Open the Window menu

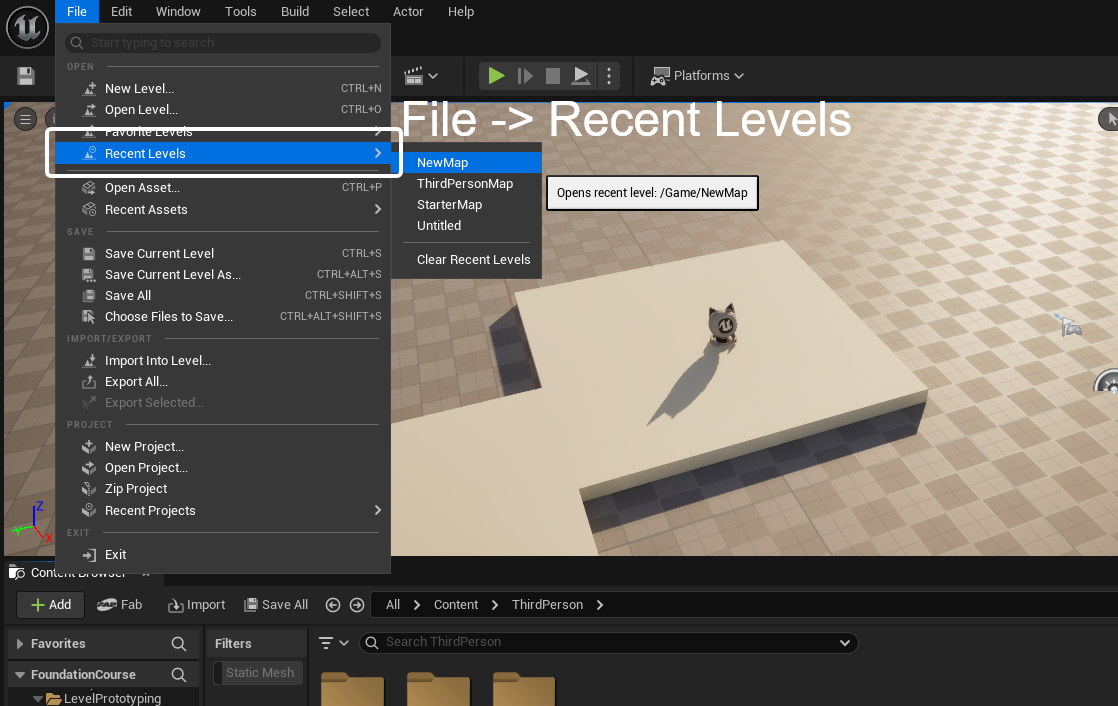(x=178, y=11)
